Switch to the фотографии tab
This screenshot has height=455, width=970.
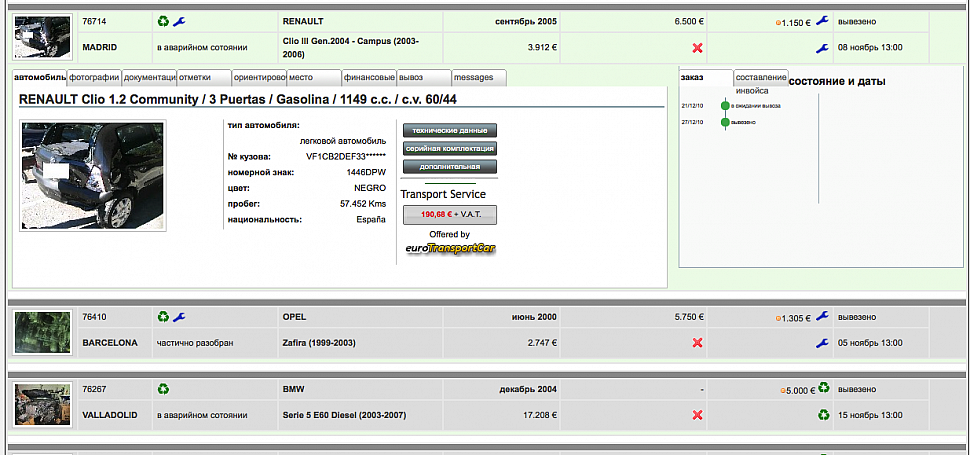(x=94, y=77)
